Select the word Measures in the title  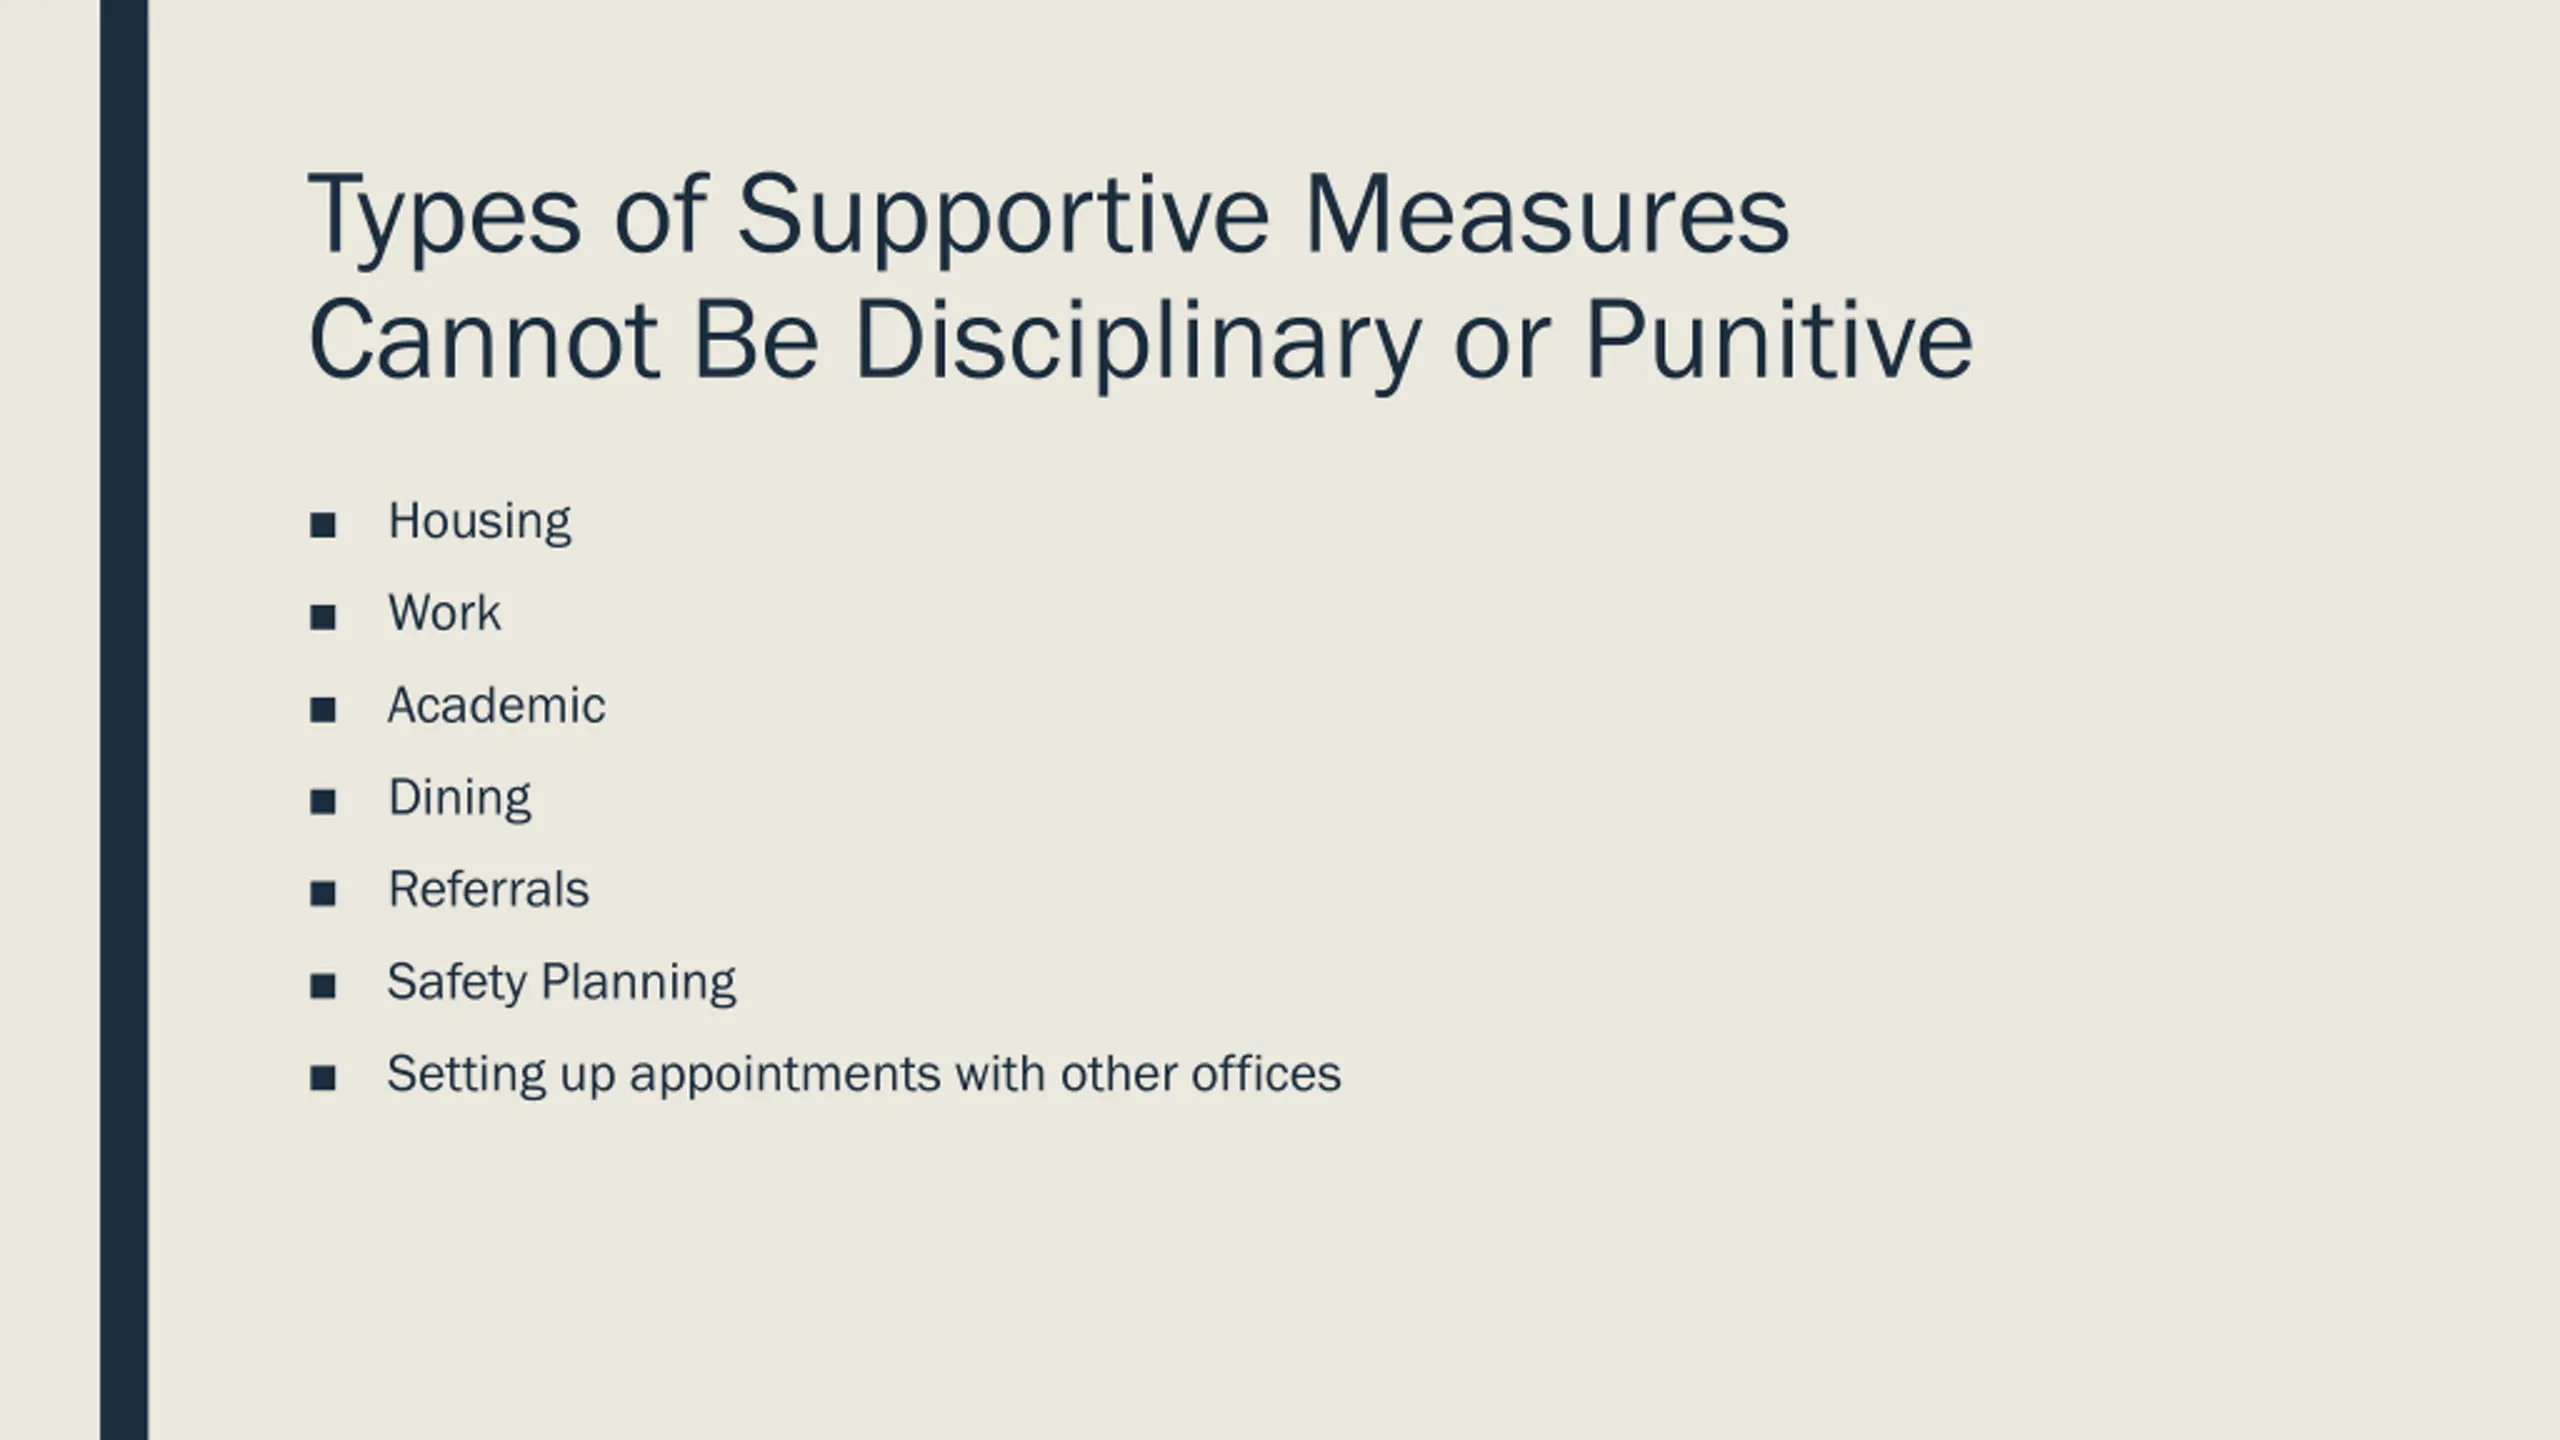(1547, 214)
